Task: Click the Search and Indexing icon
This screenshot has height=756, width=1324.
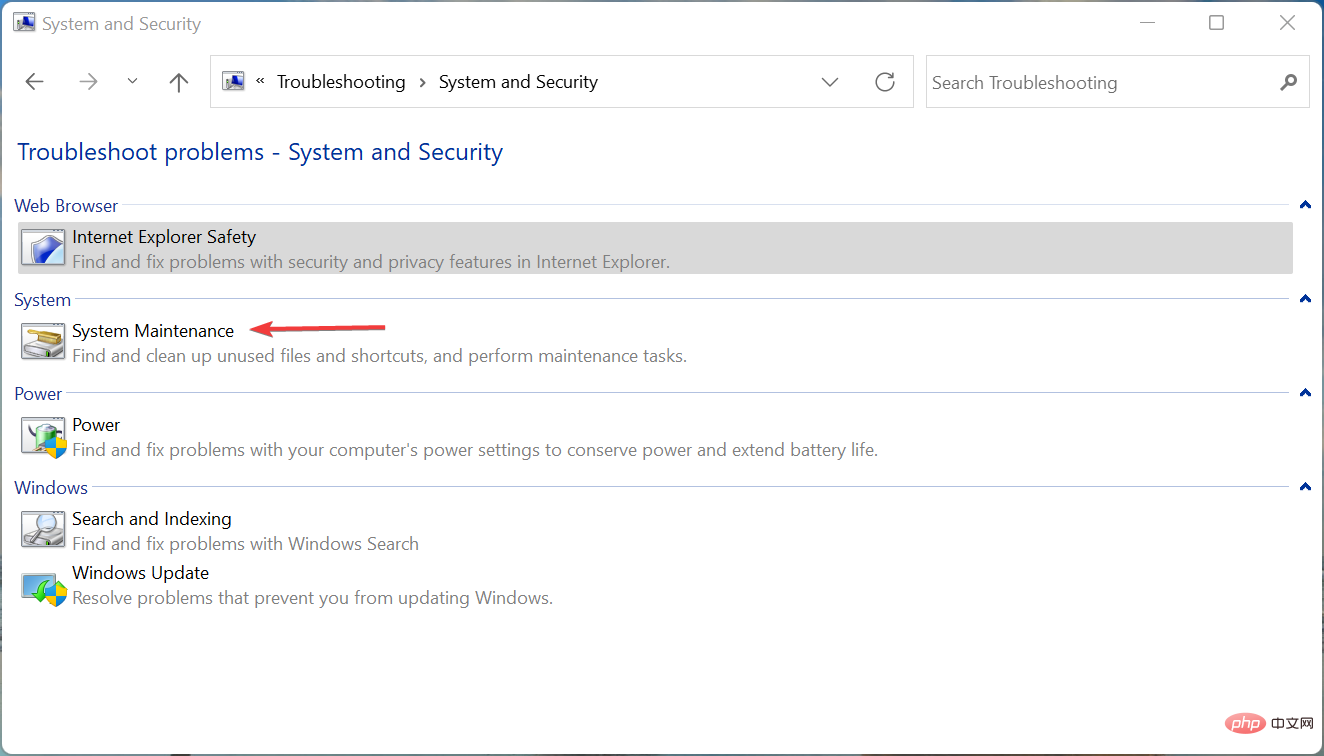Action: 43,530
